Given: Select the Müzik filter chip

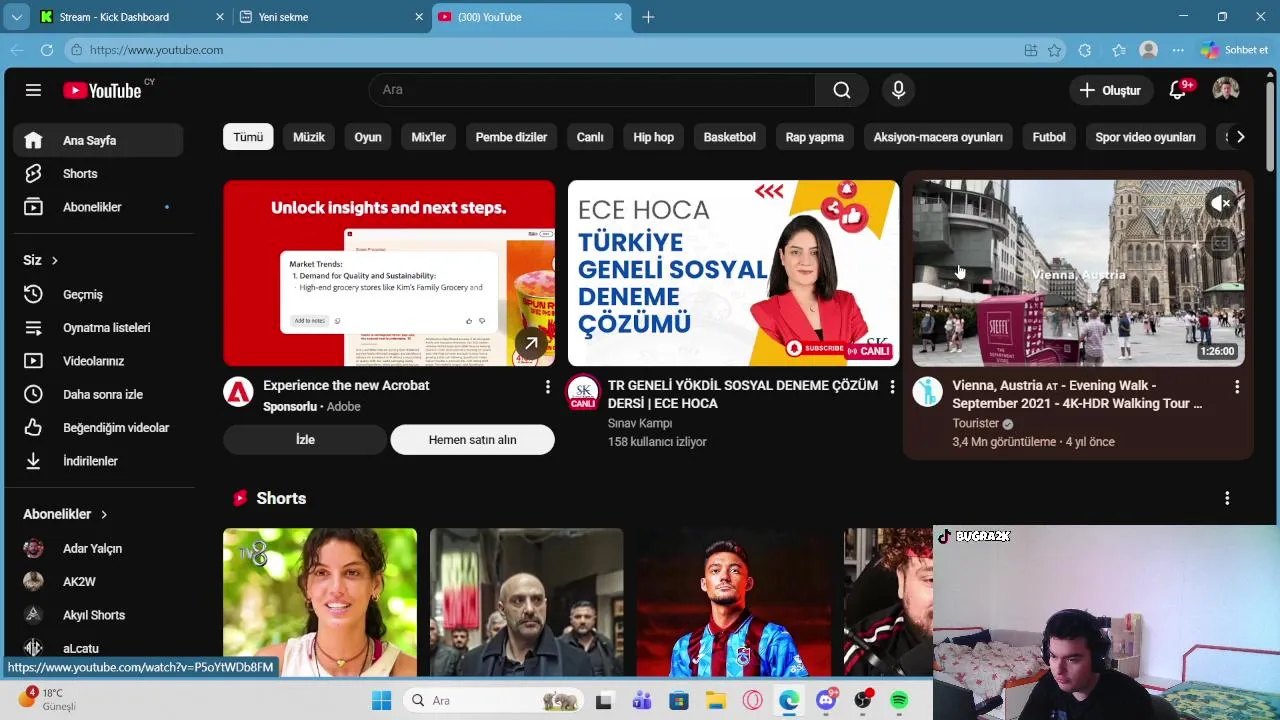Looking at the screenshot, I should 309,137.
